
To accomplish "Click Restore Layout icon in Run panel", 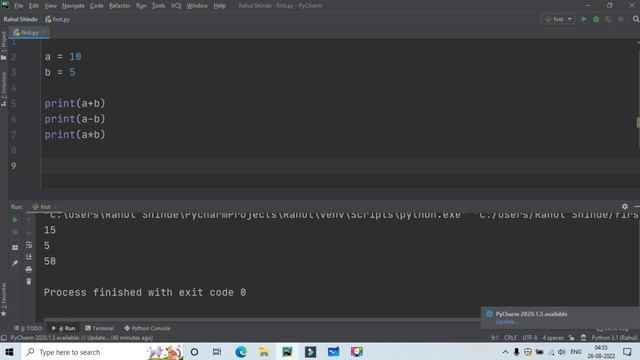I will click(15, 247).
